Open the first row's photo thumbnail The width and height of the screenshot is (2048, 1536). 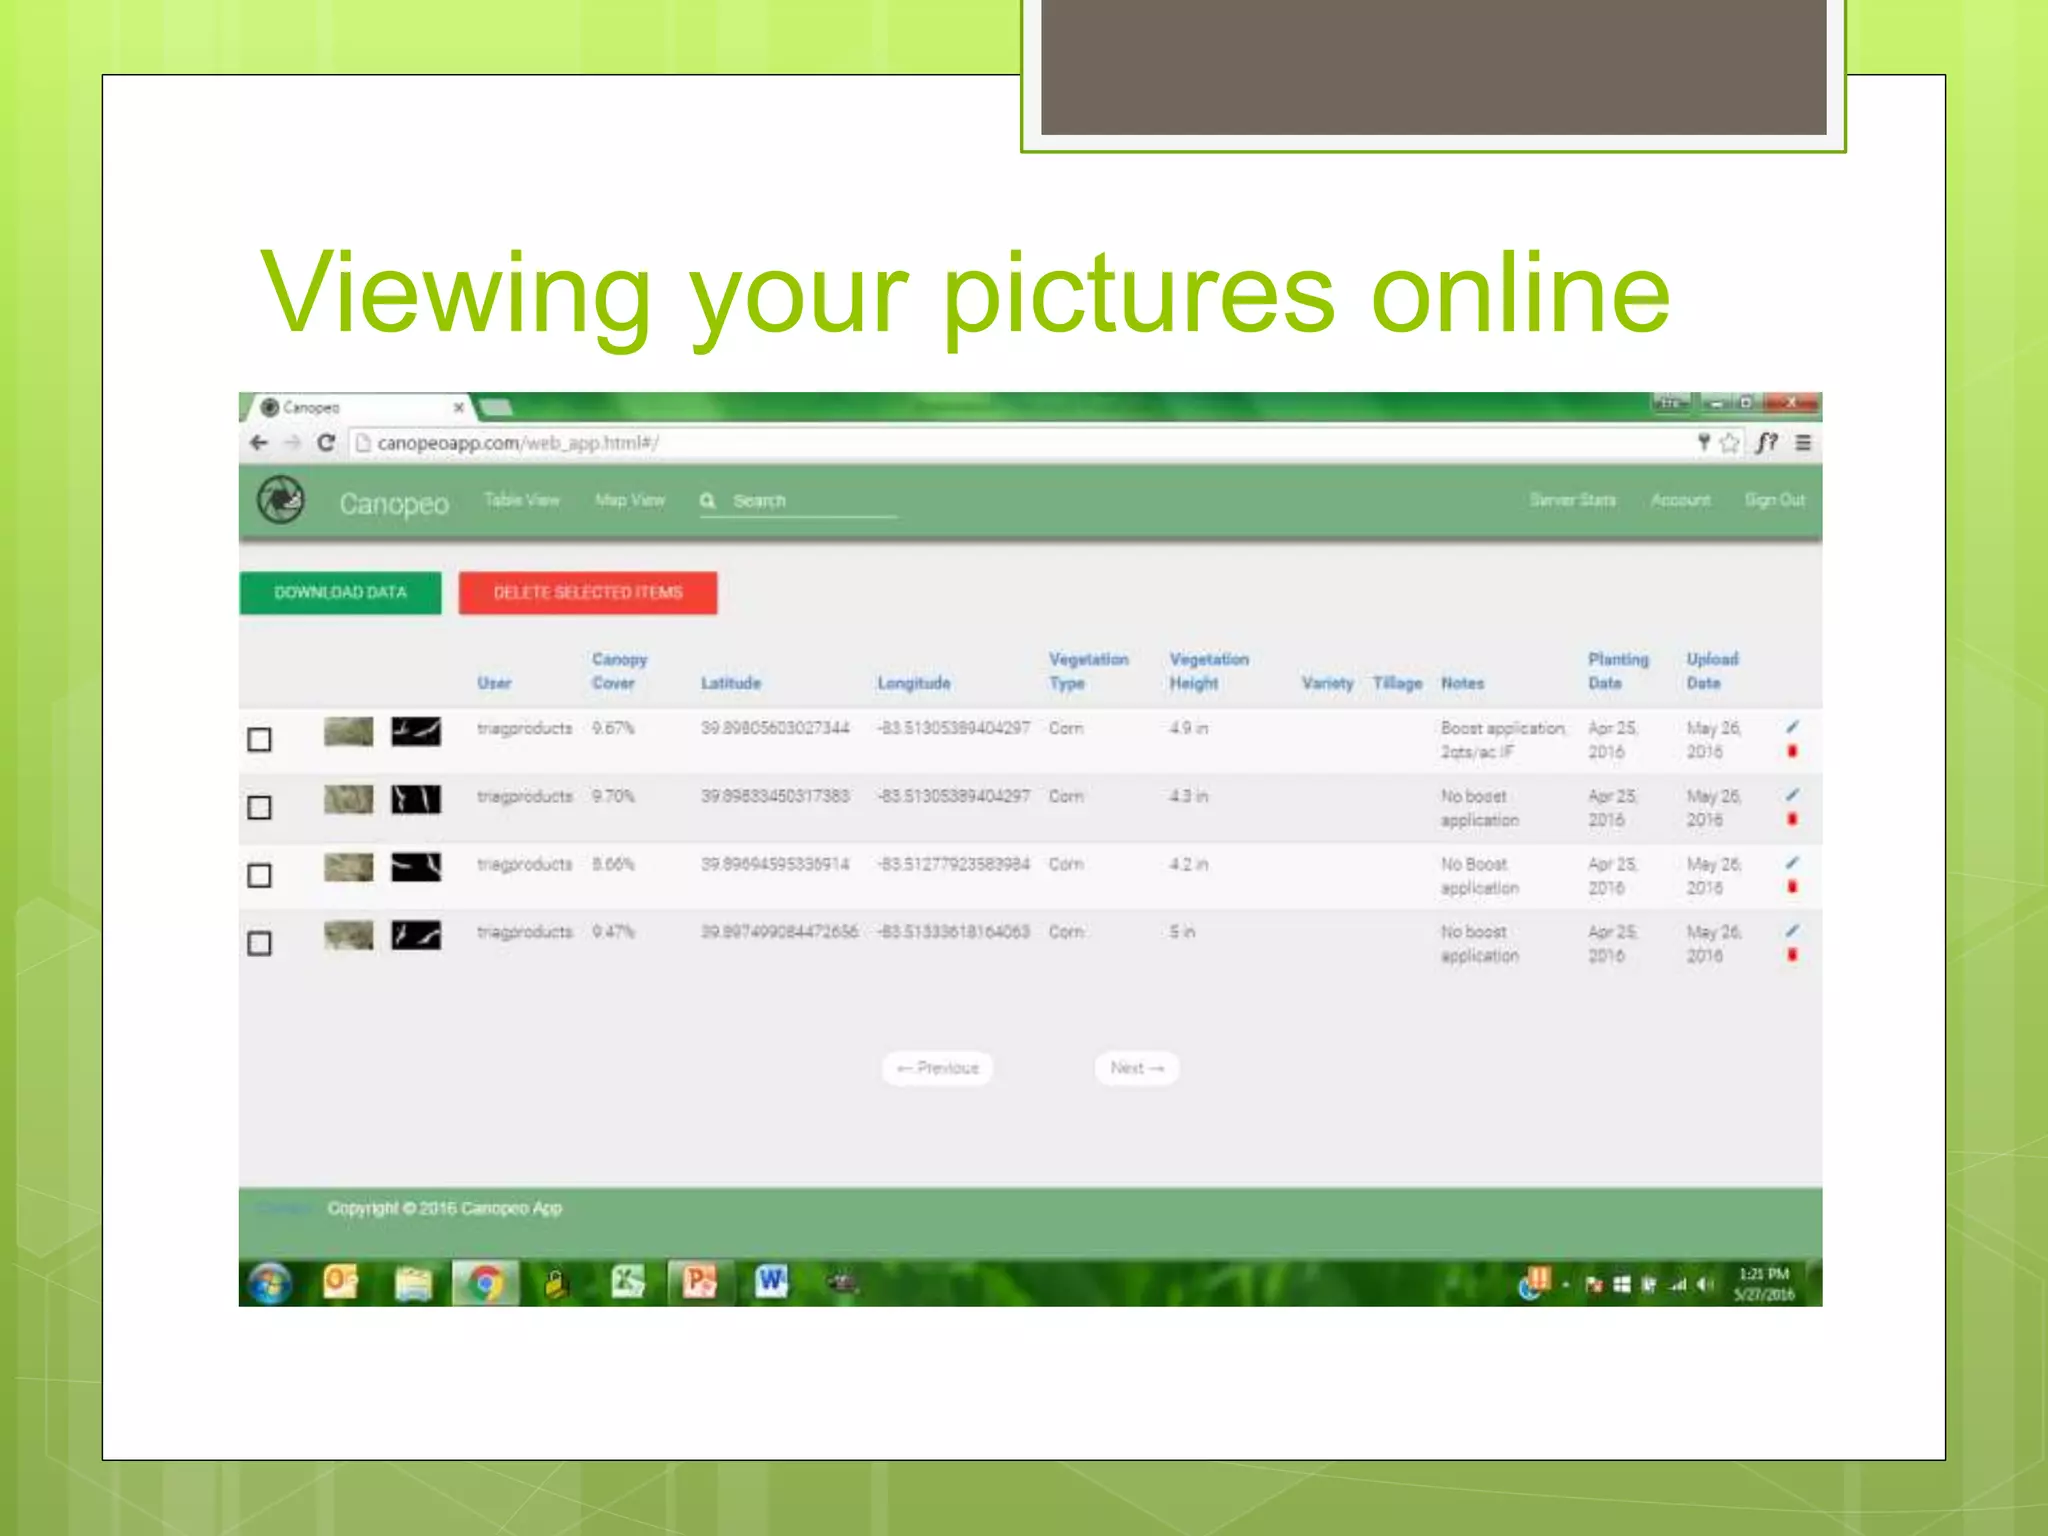coord(348,732)
